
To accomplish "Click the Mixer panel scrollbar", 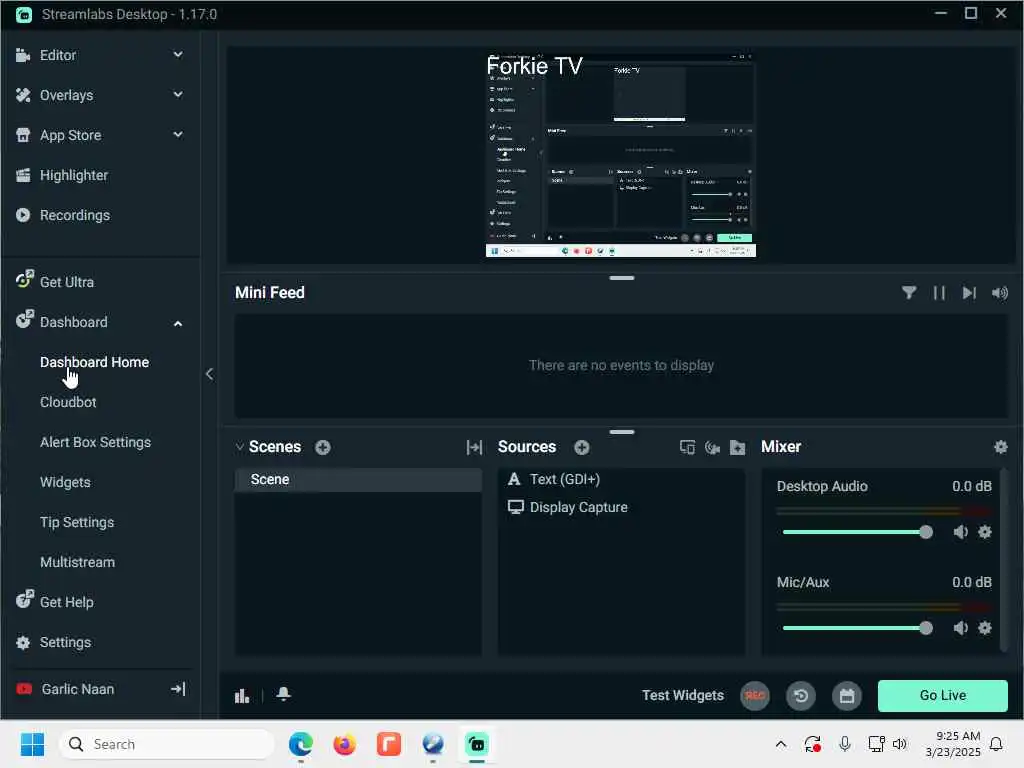I will click(x=1004, y=560).
